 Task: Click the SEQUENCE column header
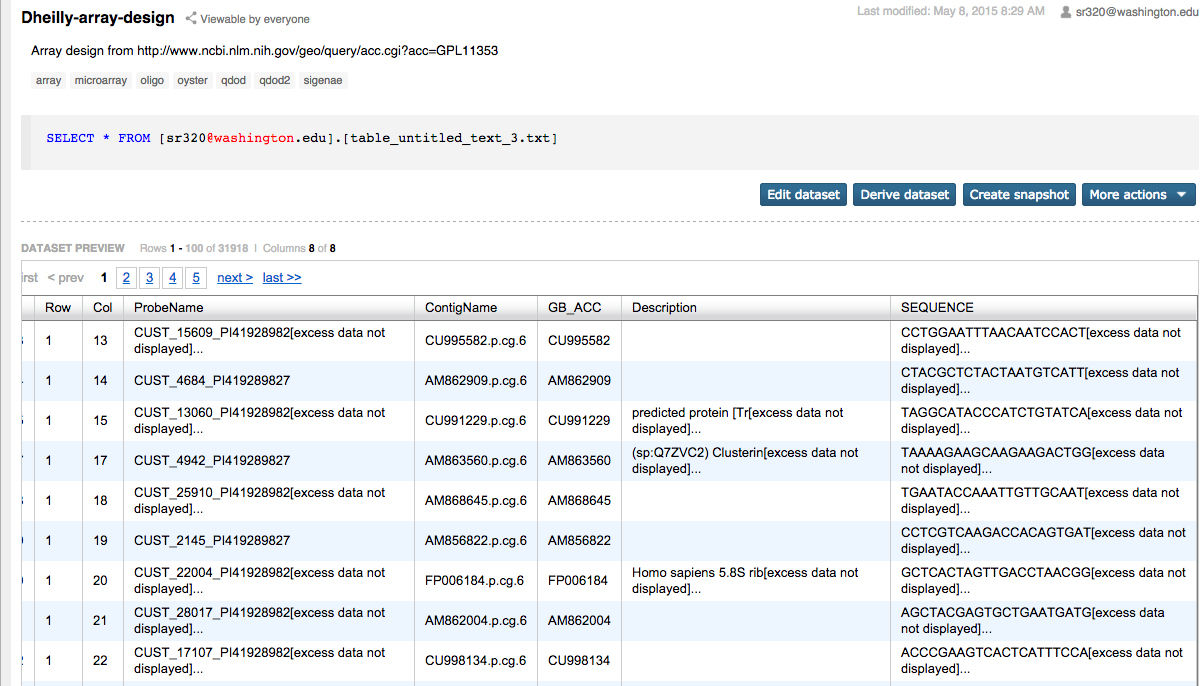pos(1043,308)
